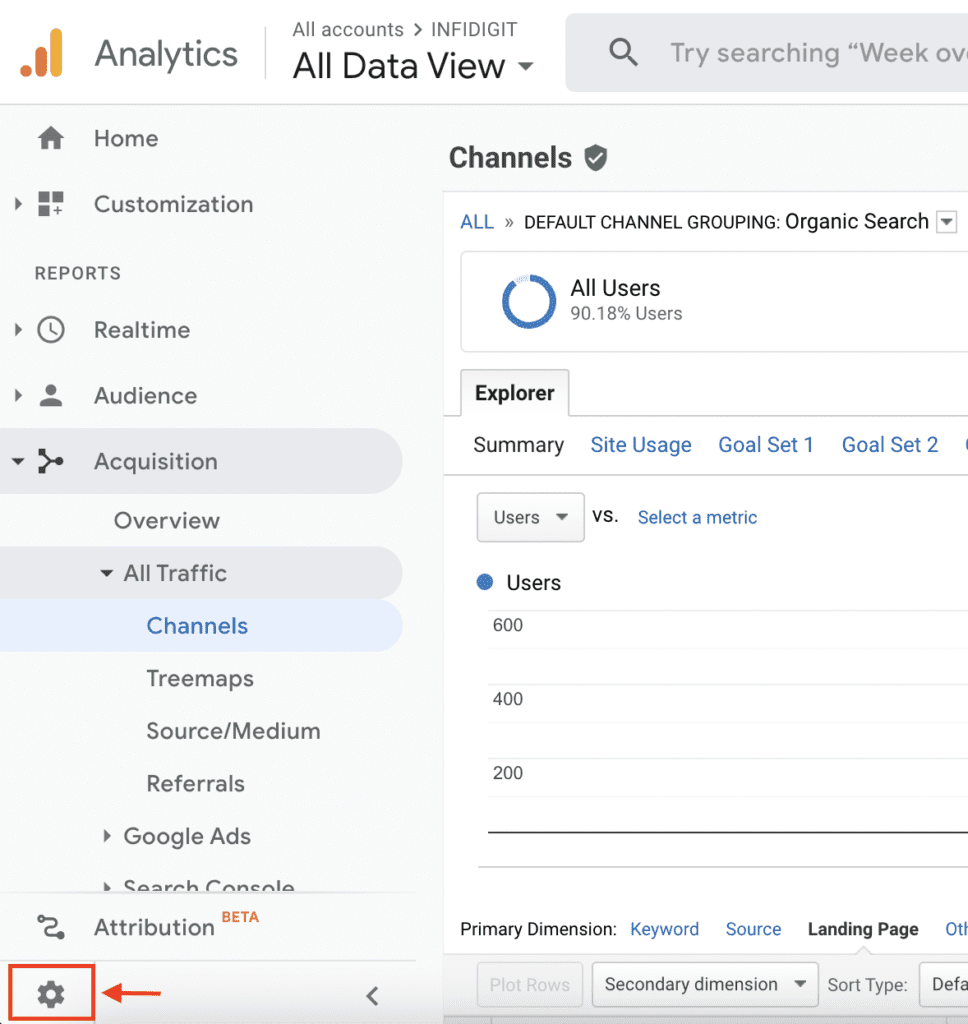Click the Select a metric link
The height and width of the screenshot is (1024, 968).
pyautogui.click(x=697, y=517)
